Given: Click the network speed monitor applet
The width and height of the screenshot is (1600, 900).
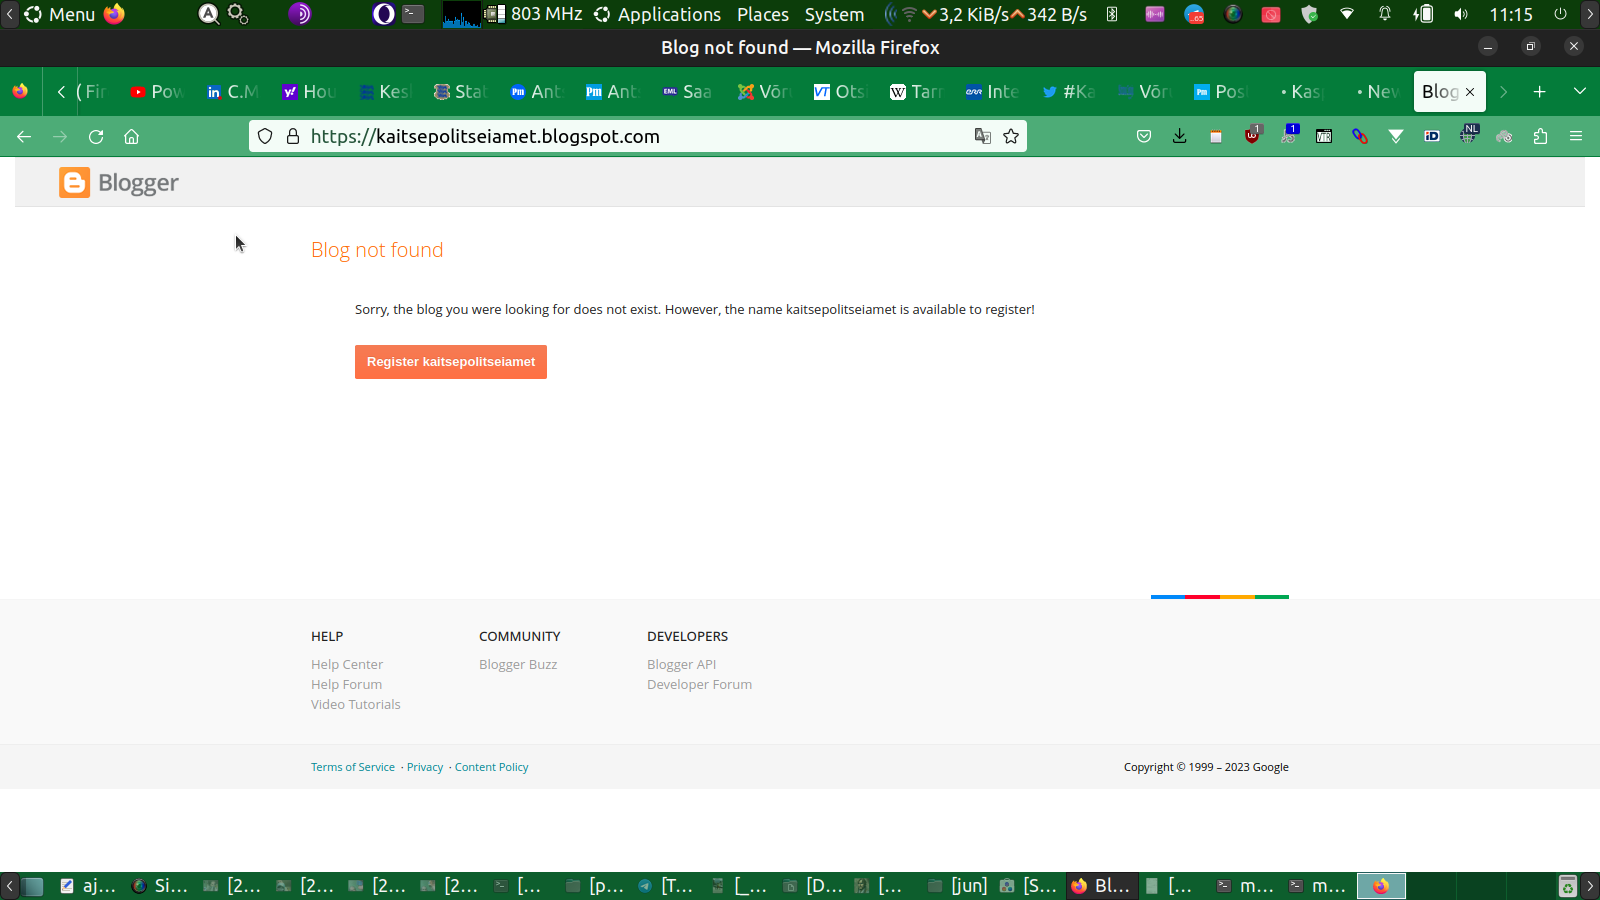Looking at the screenshot, I should point(986,14).
